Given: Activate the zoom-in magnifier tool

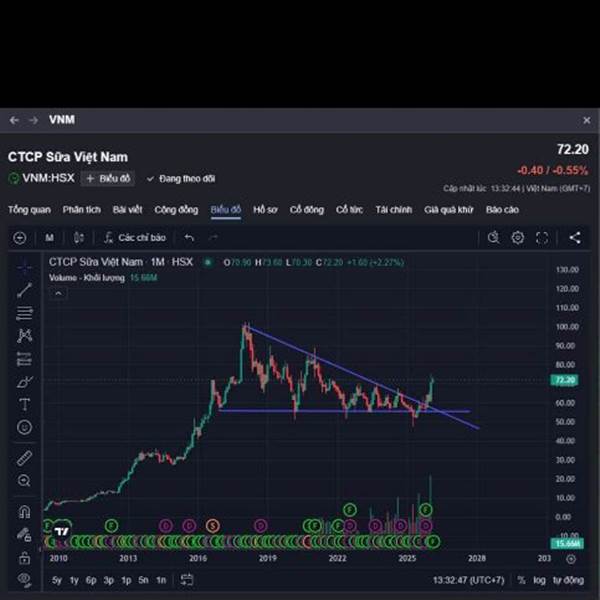Looking at the screenshot, I should (25, 481).
